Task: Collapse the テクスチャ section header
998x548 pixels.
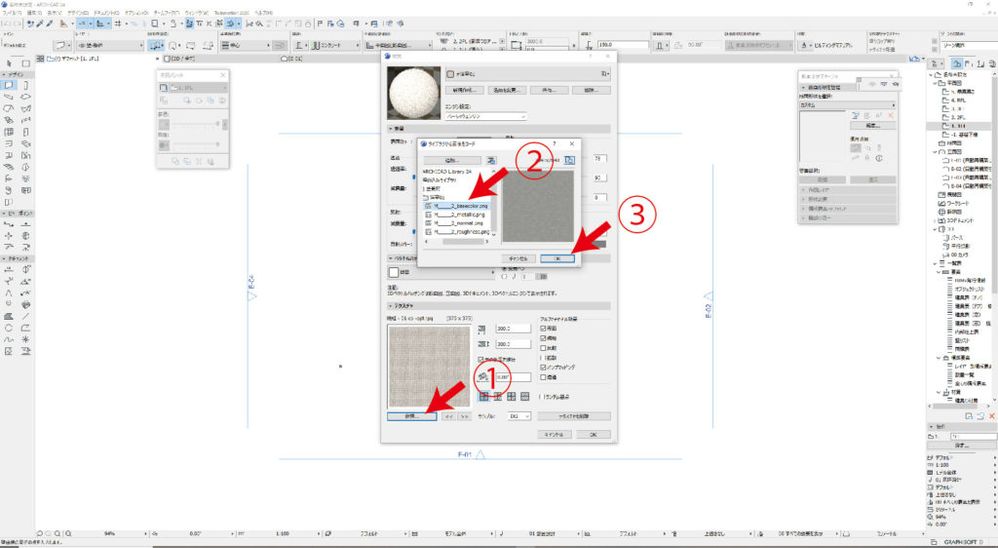Action: 499,306
